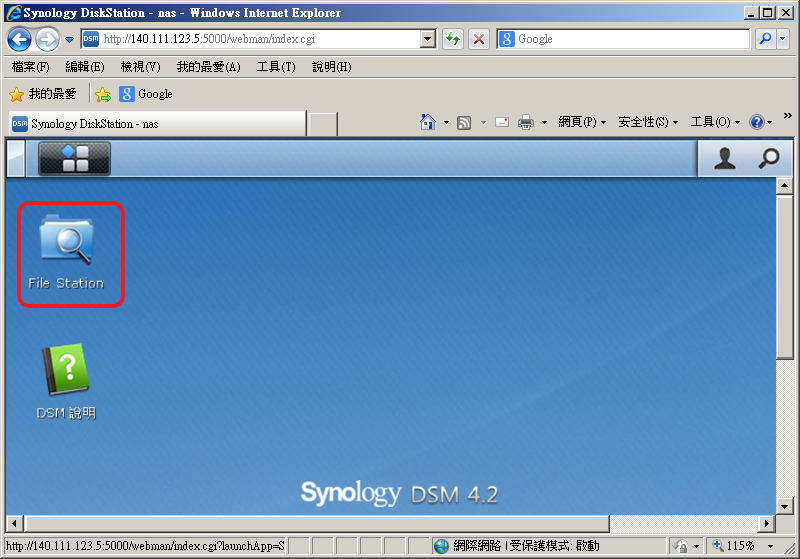Expand the address bar URL dropdown

point(428,39)
